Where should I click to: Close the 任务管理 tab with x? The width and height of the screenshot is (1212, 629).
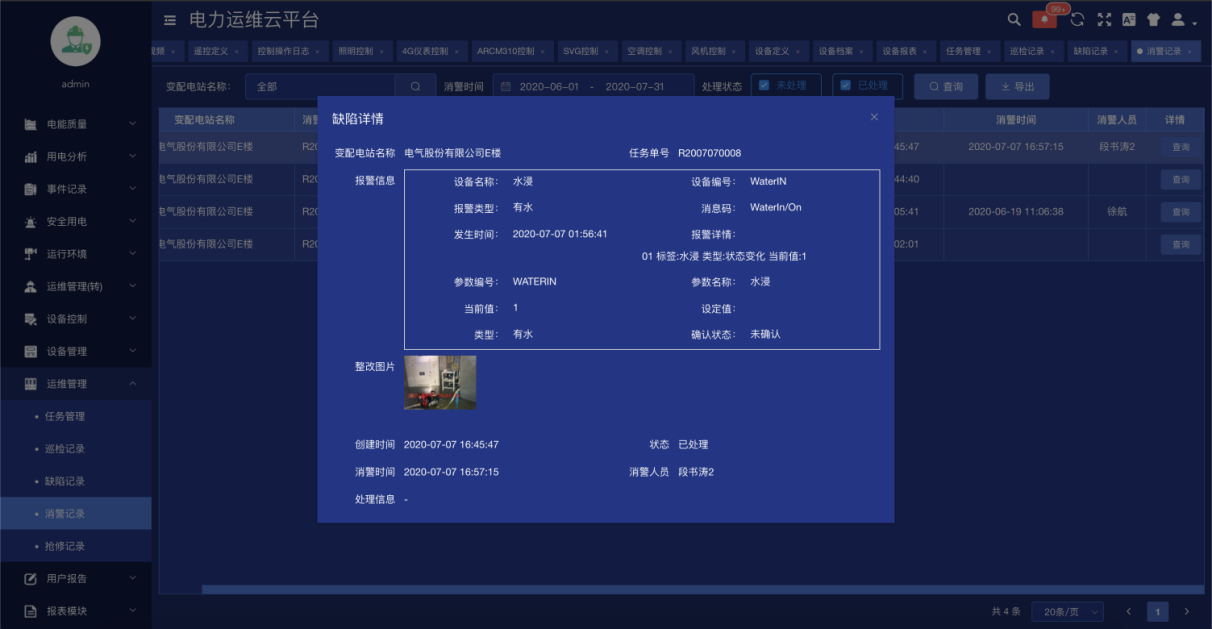point(991,51)
